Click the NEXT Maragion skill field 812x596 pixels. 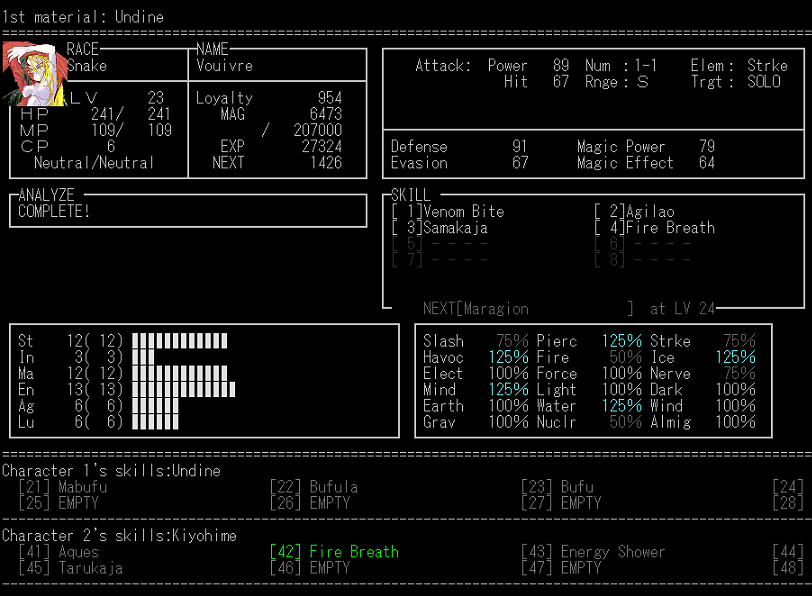pos(528,309)
